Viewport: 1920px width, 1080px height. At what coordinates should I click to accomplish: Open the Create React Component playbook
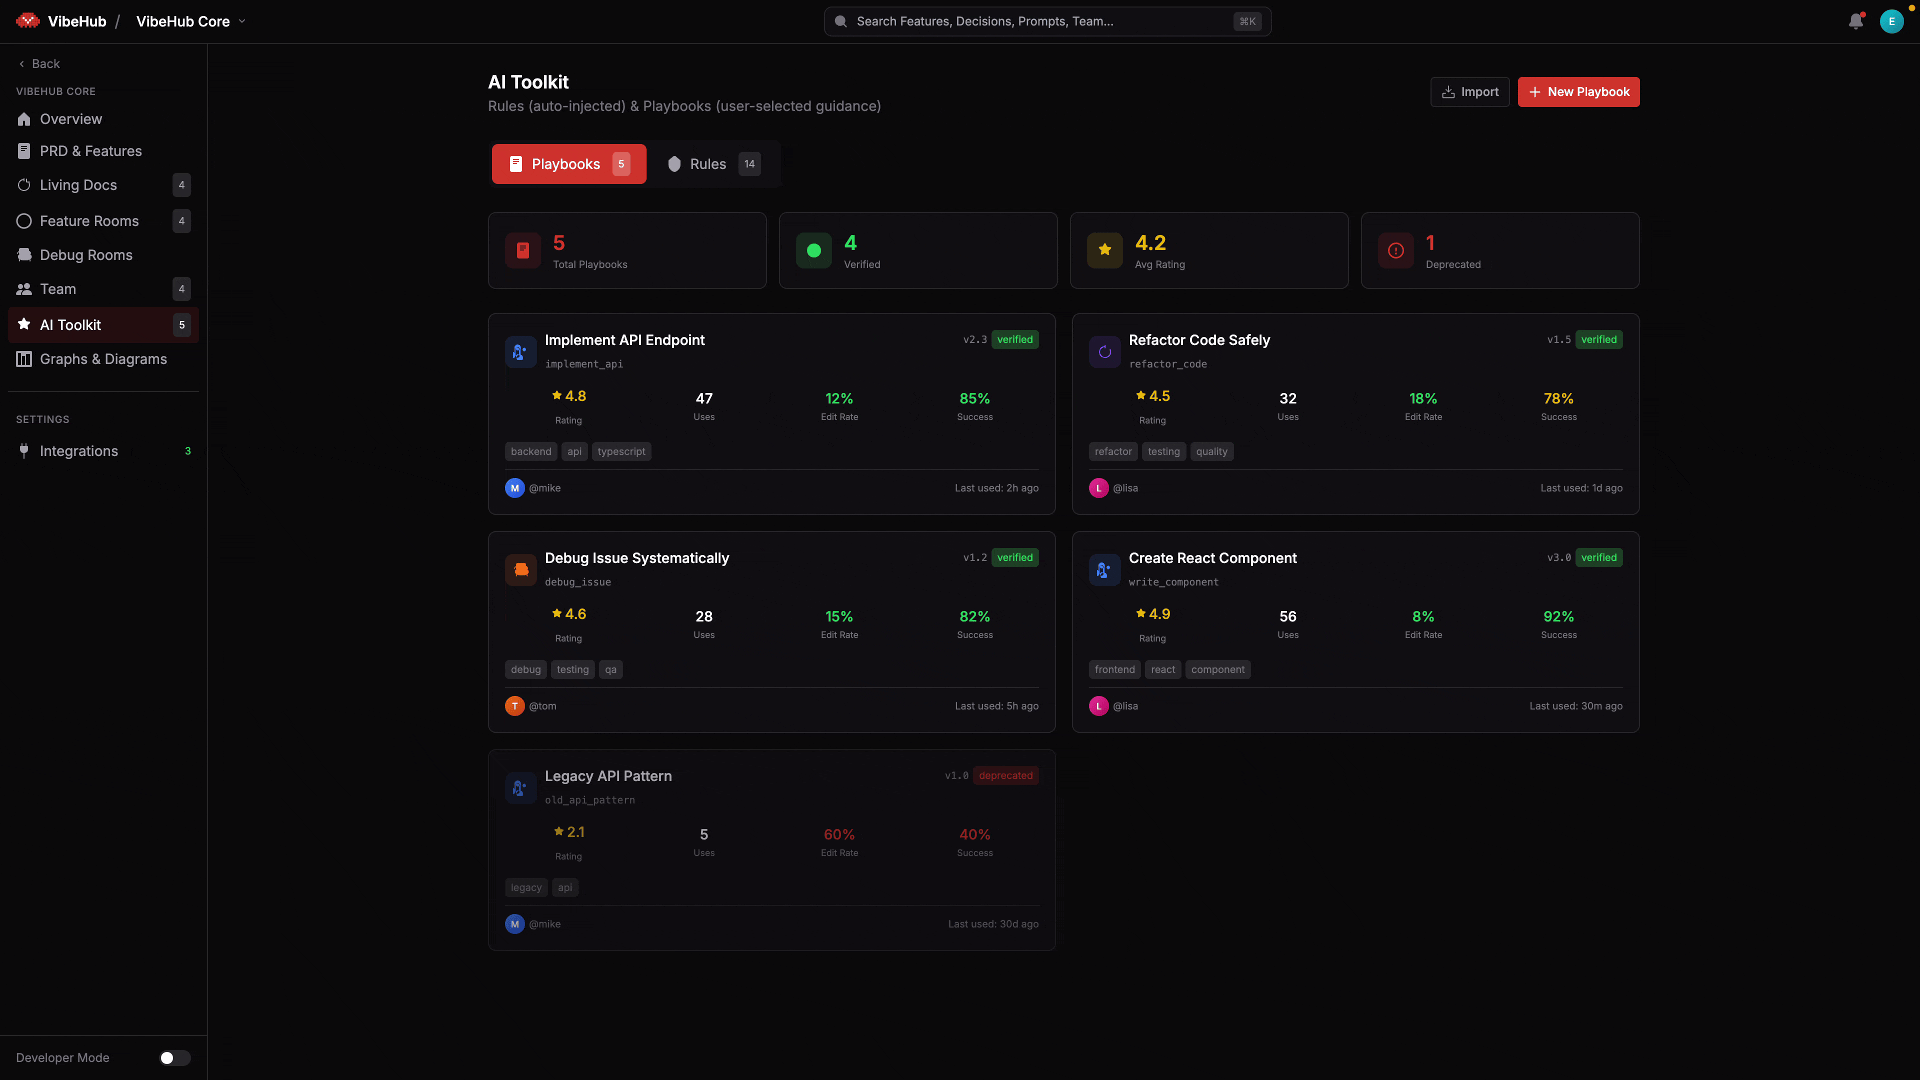pyautogui.click(x=1212, y=558)
